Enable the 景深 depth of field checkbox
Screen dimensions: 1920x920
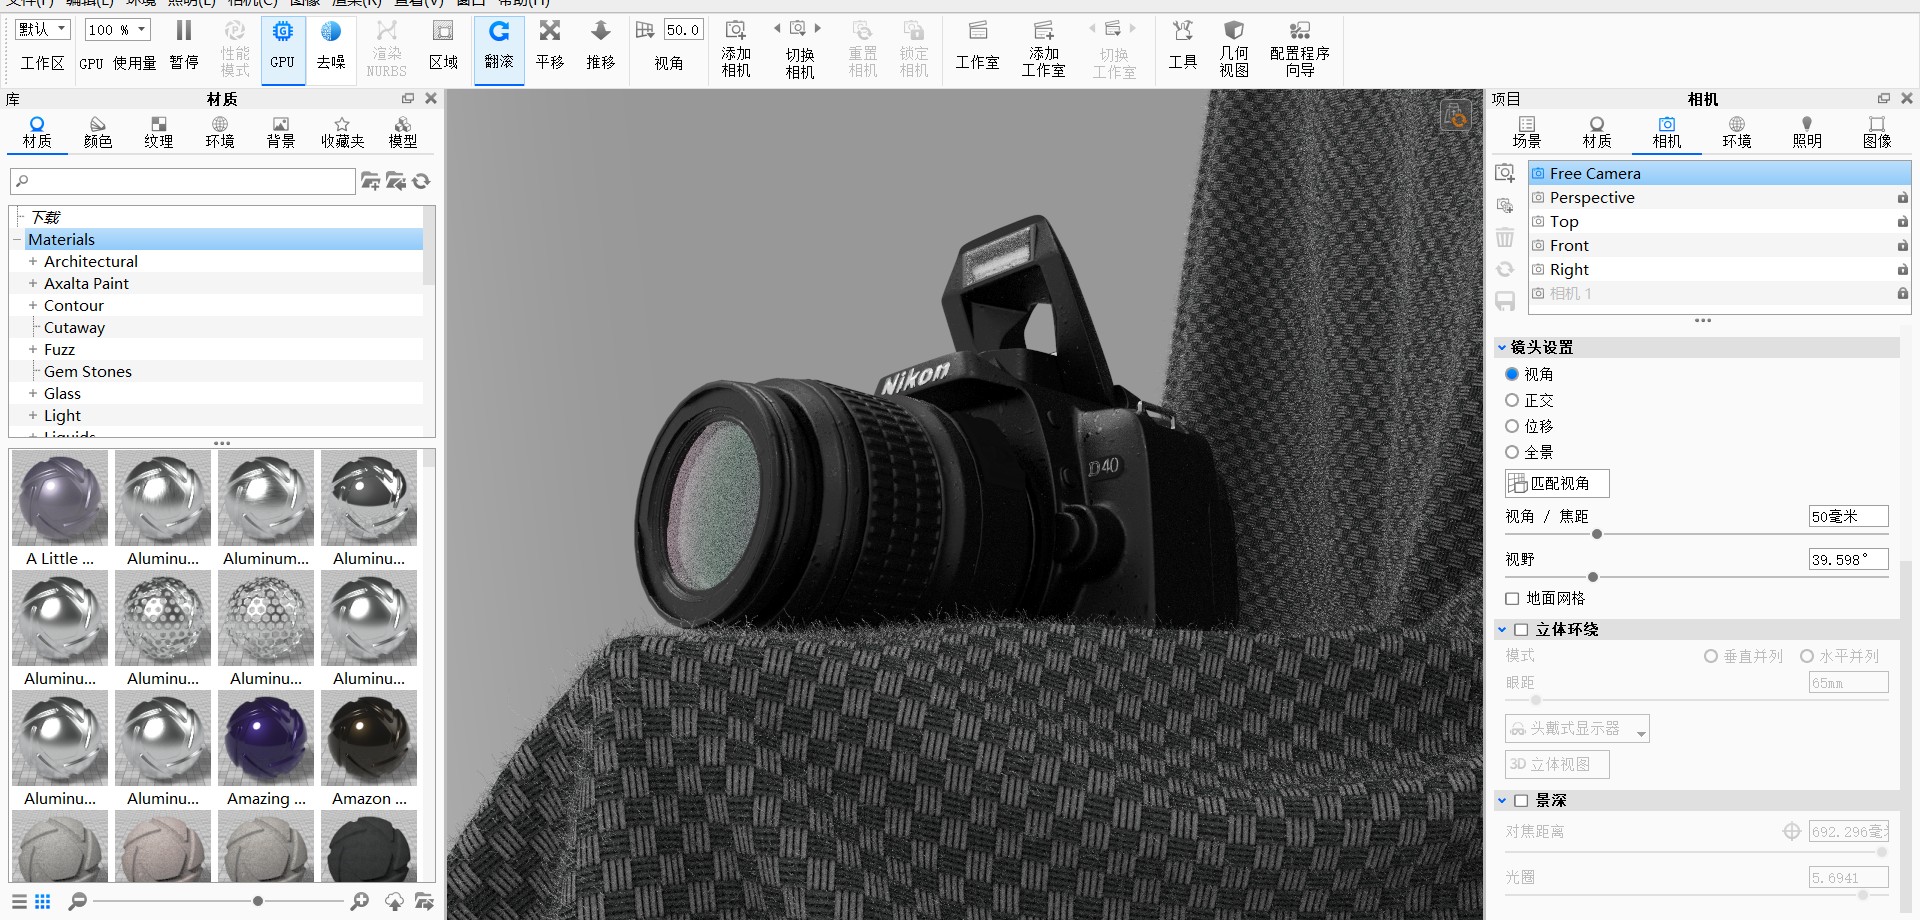1522,800
